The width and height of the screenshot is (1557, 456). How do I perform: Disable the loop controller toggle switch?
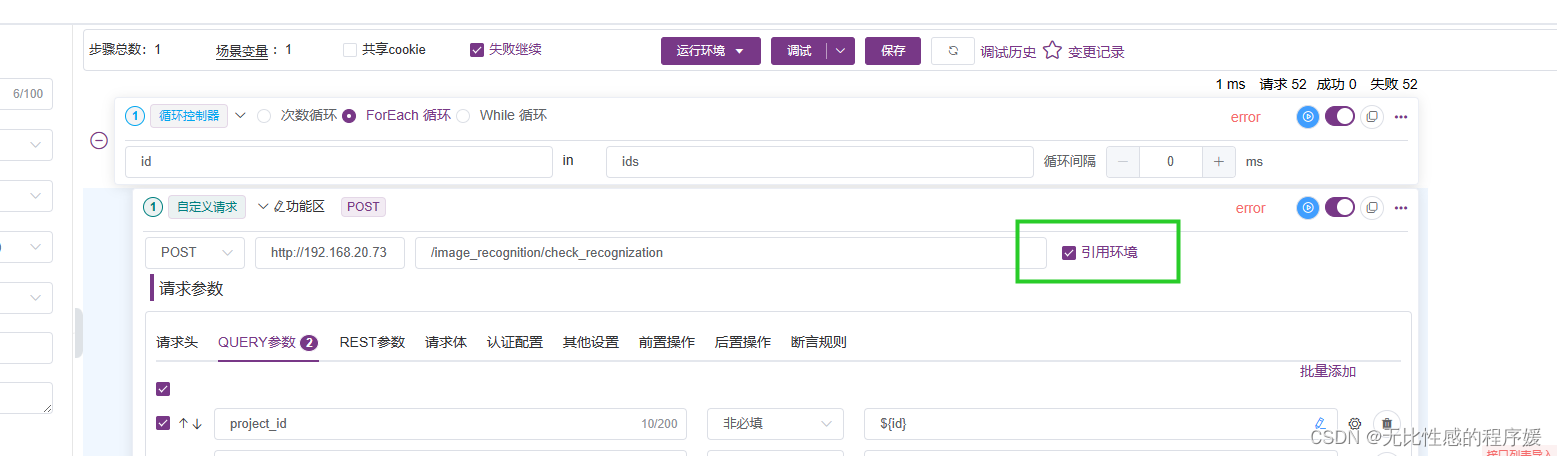coord(1340,117)
